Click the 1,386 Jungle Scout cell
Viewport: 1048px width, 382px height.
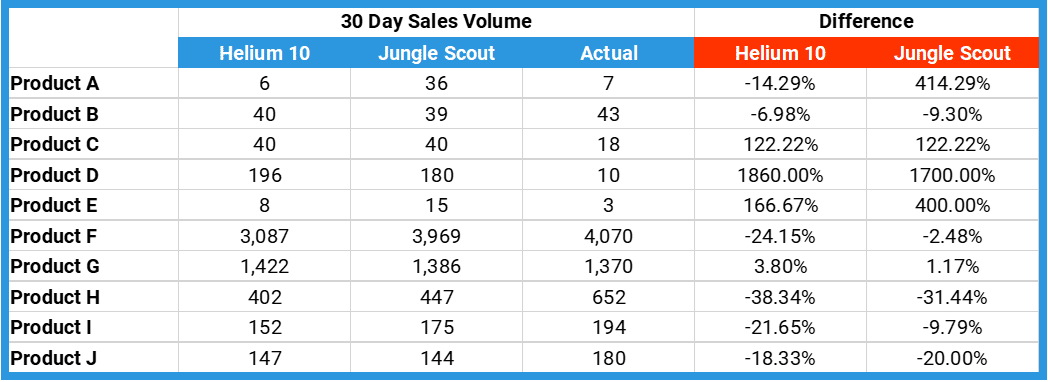(x=436, y=266)
